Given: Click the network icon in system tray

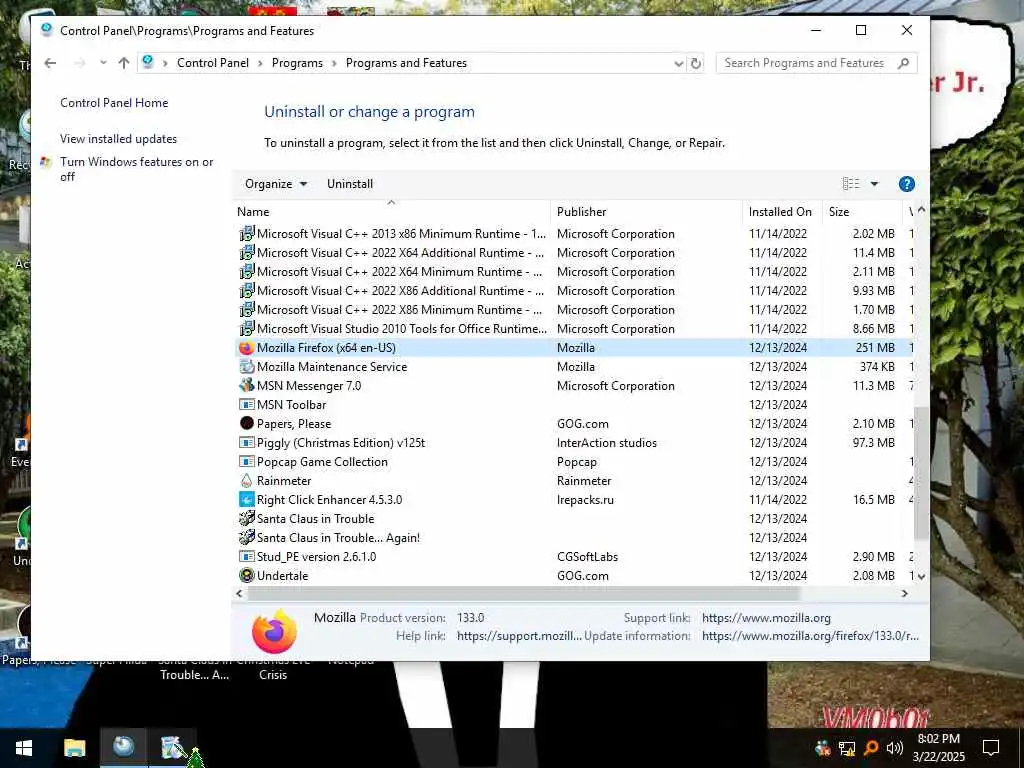Looking at the screenshot, I should (847, 748).
